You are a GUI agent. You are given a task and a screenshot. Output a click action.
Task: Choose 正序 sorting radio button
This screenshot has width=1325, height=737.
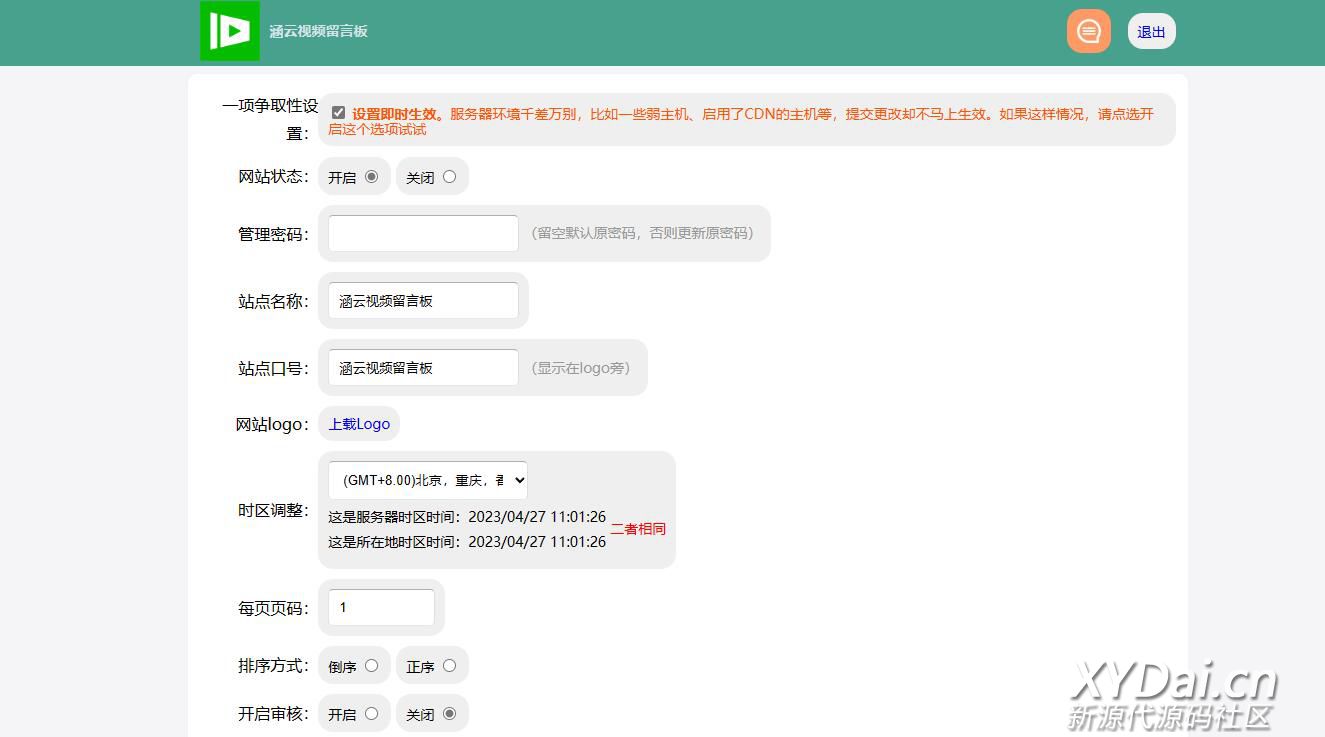click(x=449, y=666)
